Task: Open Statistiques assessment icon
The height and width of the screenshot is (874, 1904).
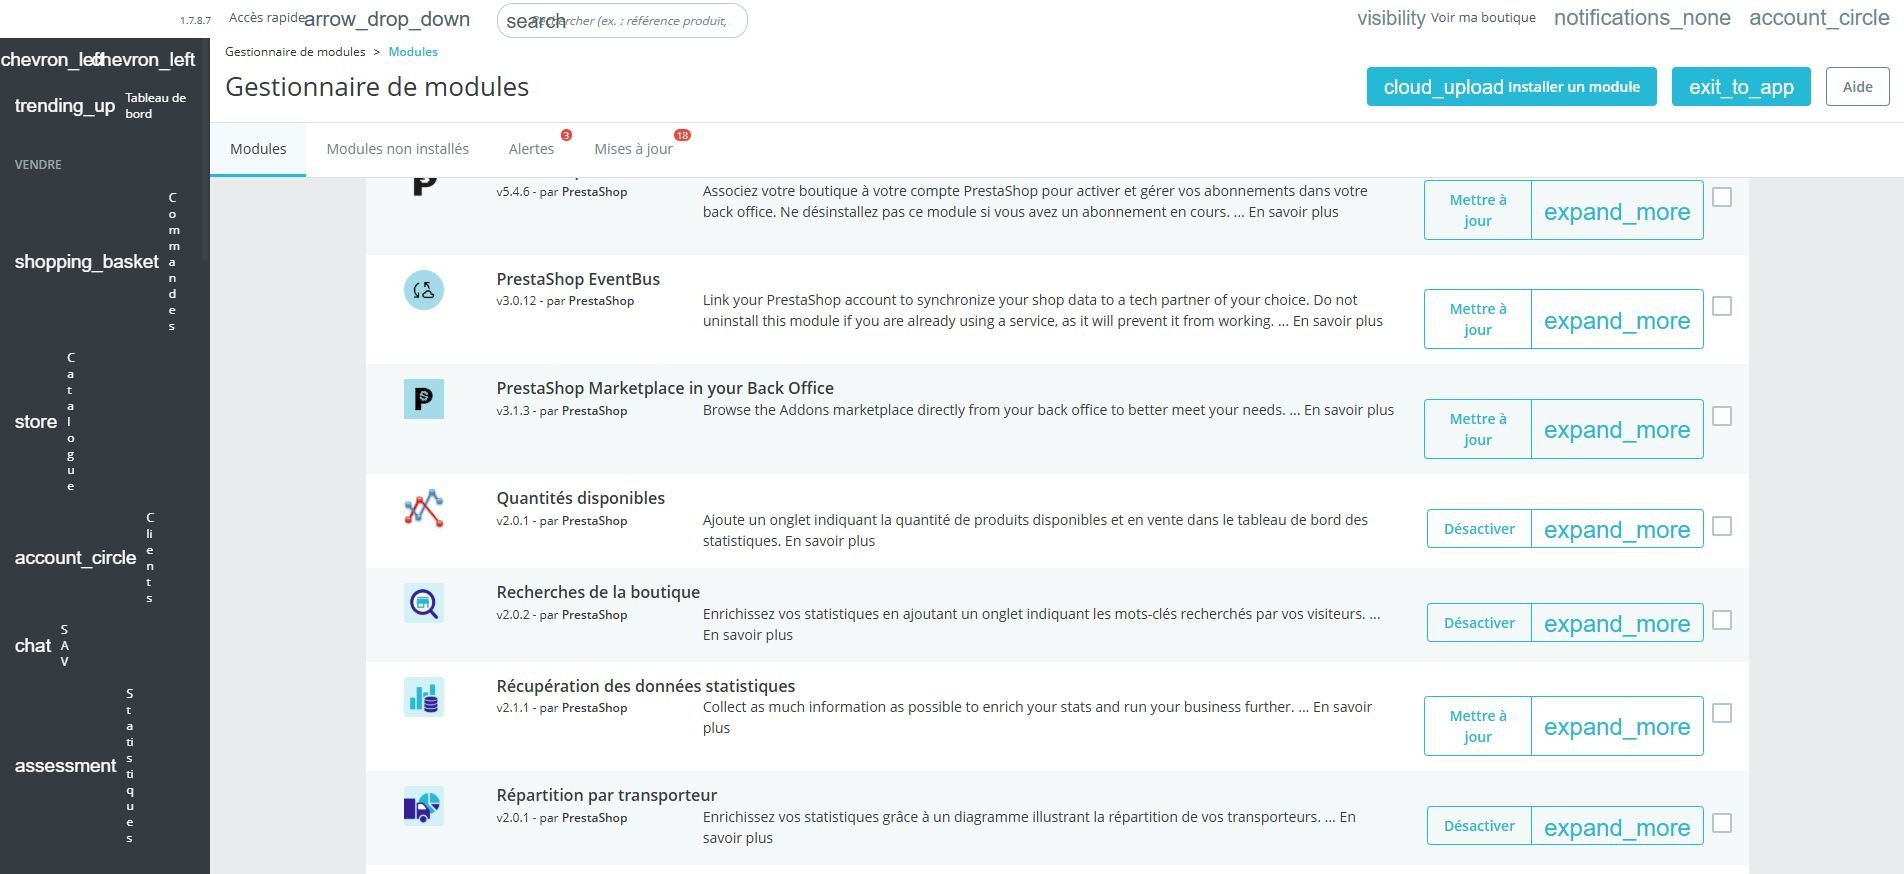Action: [x=66, y=766]
